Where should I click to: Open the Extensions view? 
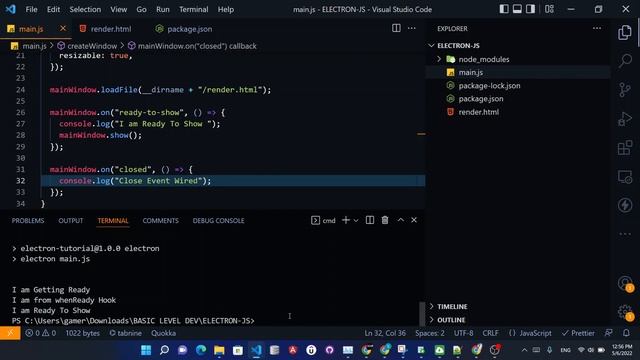pyautogui.click(x=624, y=148)
